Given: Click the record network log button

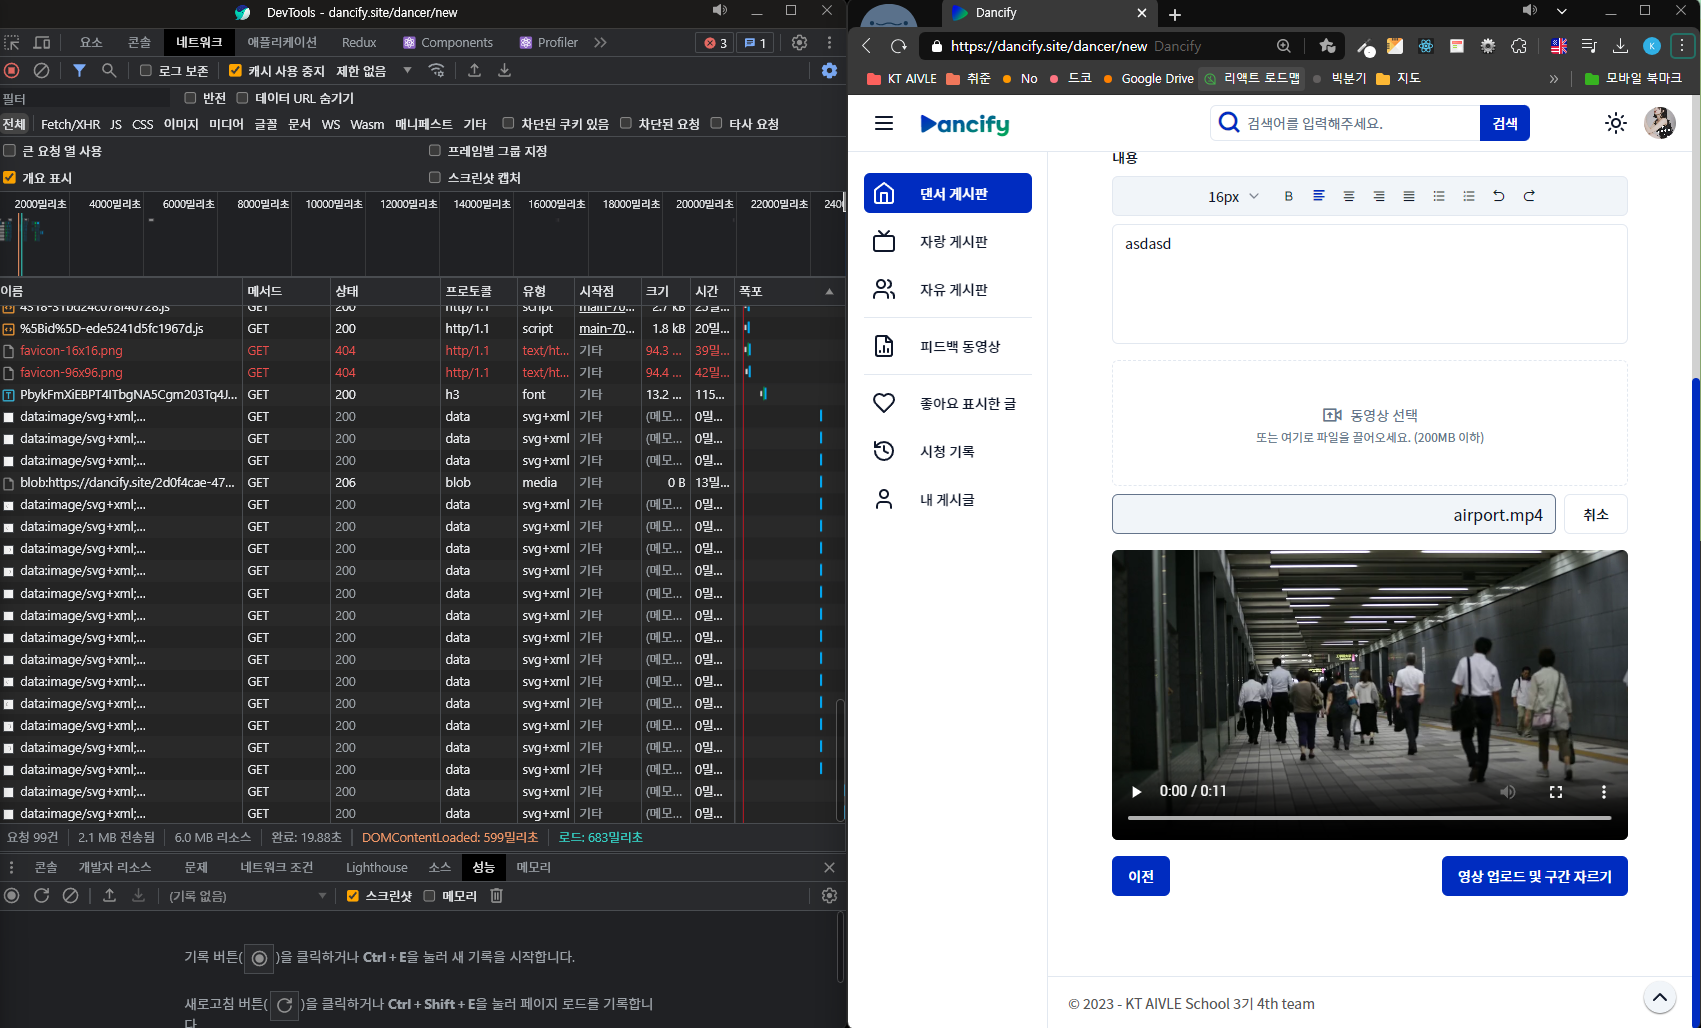Looking at the screenshot, I should tap(12, 70).
